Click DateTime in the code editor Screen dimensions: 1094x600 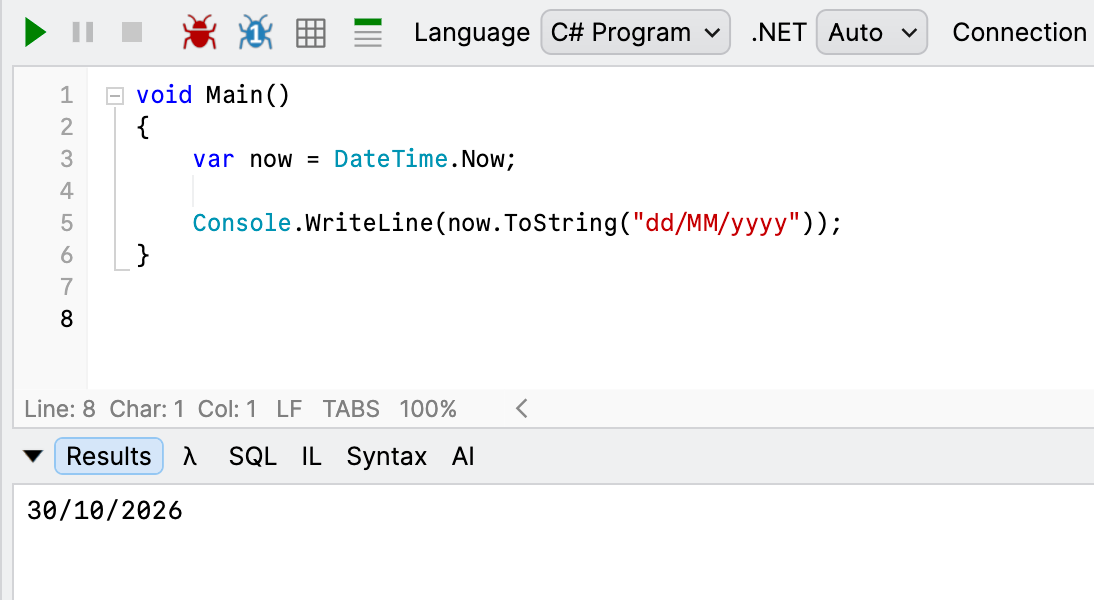pos(390,159)
